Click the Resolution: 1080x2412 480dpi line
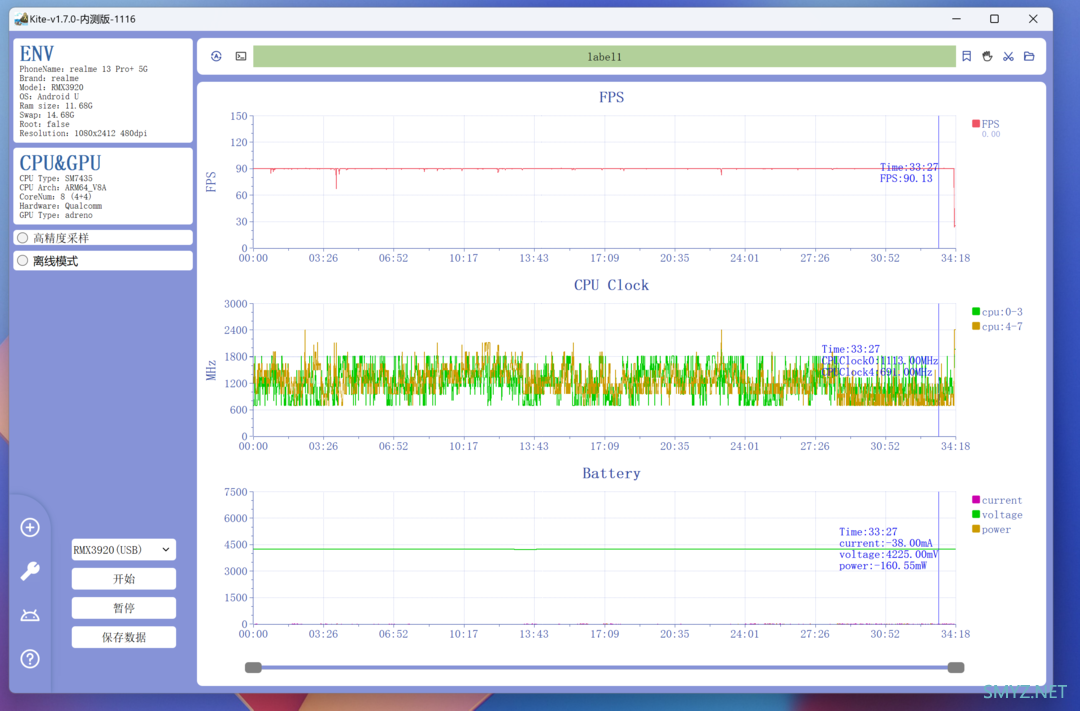Image resolution: width=1080 pixels, height=711 pixels. (83, 134)
